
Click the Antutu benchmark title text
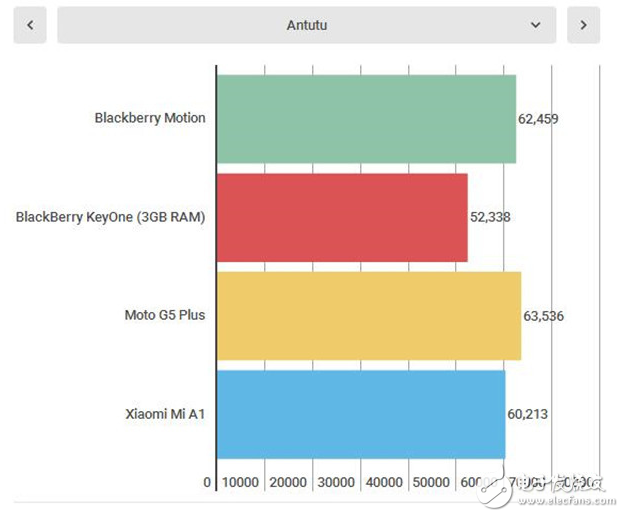(x=306, y=25)
